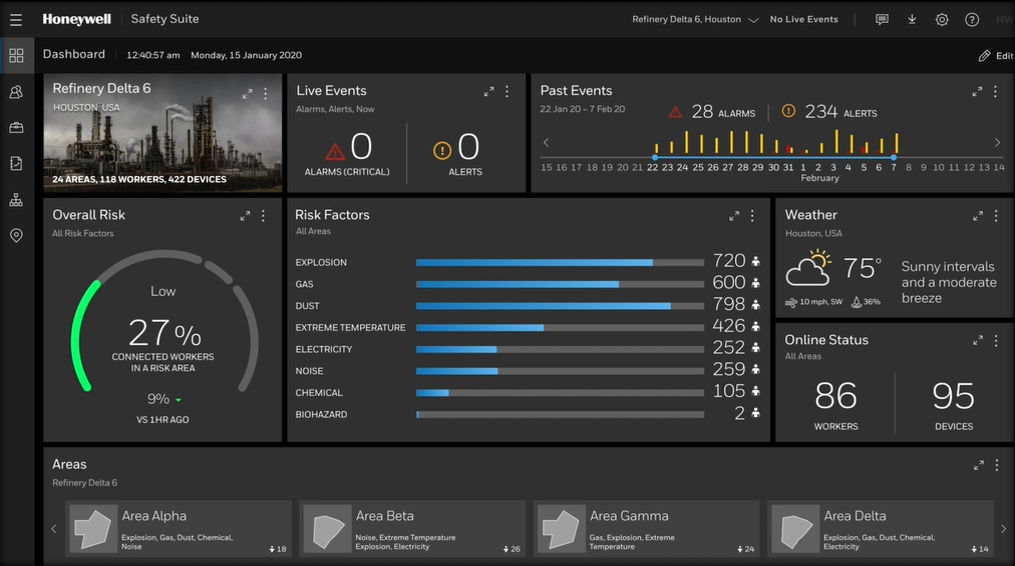
Task: Open the location pin icon in sidebar
Action: [16, 236]
